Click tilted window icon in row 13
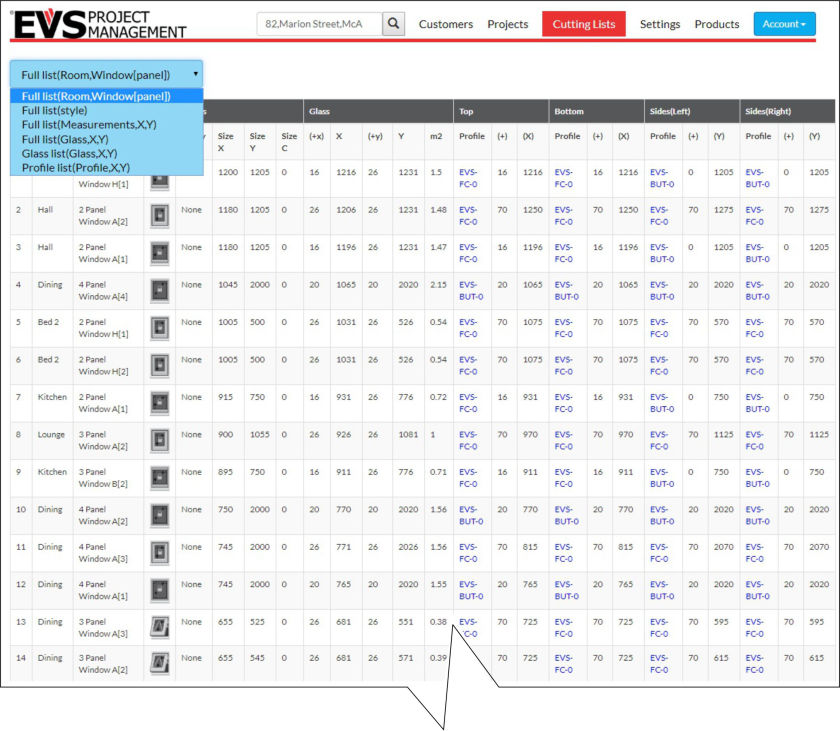The image size is (840, 731). (159, 627)
